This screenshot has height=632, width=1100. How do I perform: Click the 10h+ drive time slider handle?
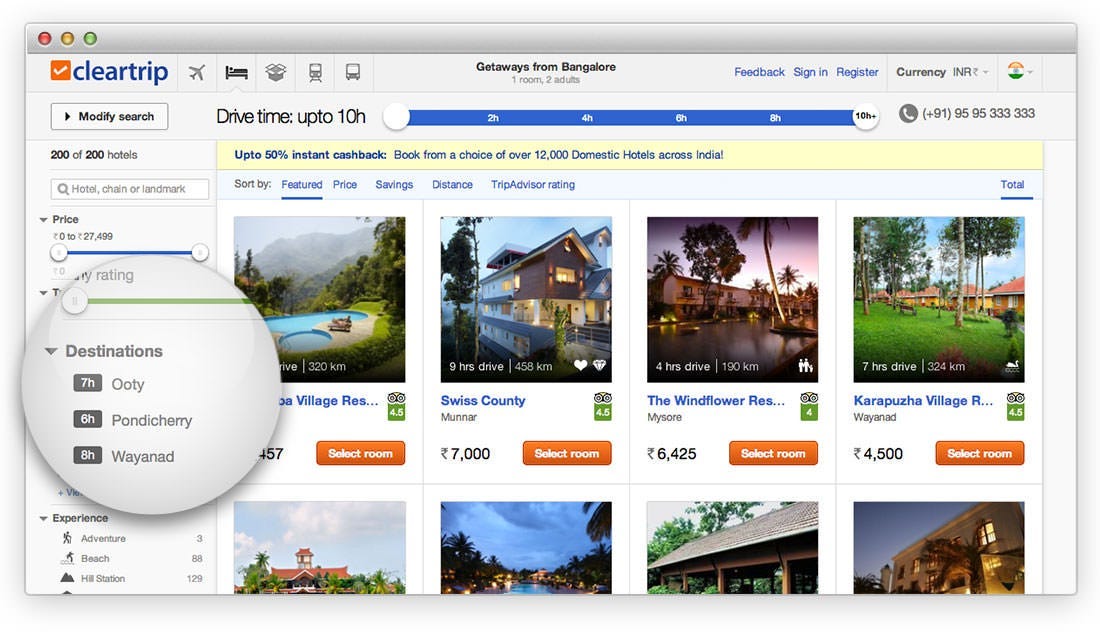pyautogui.click(x=865, y=116)
